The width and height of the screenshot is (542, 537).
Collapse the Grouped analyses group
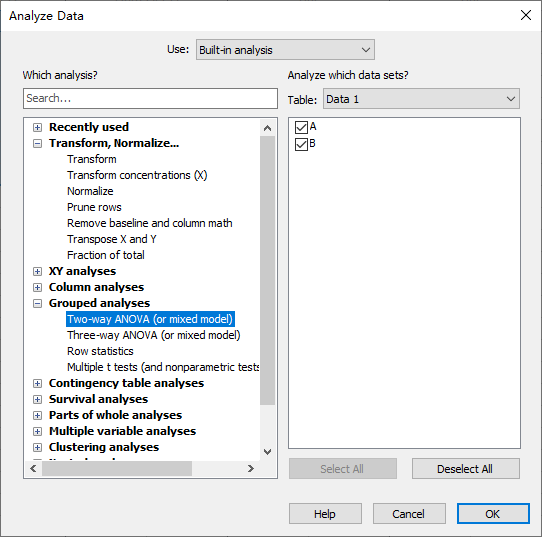tap(37, 303)
